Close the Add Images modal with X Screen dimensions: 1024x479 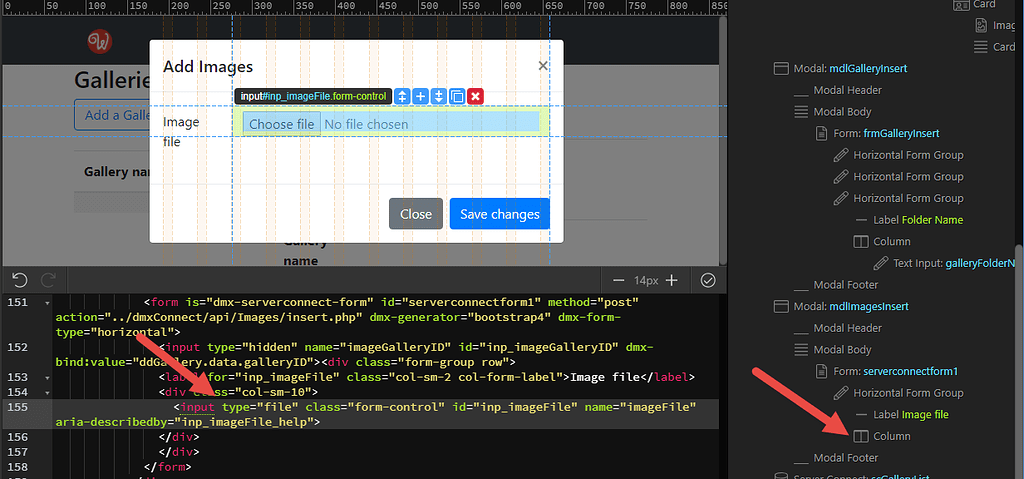[543, 66]
